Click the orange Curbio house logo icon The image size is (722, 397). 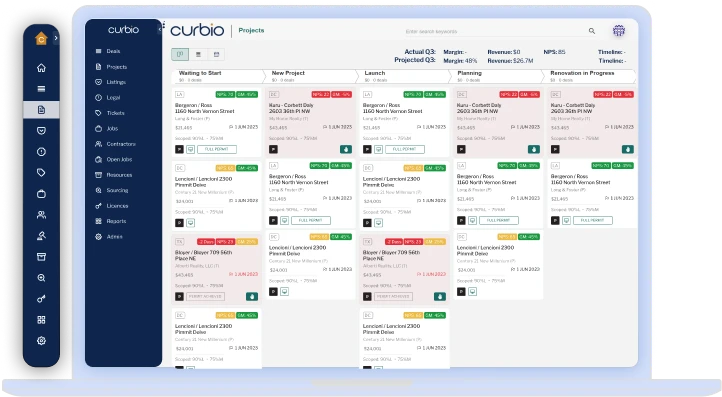click(41, 39)
